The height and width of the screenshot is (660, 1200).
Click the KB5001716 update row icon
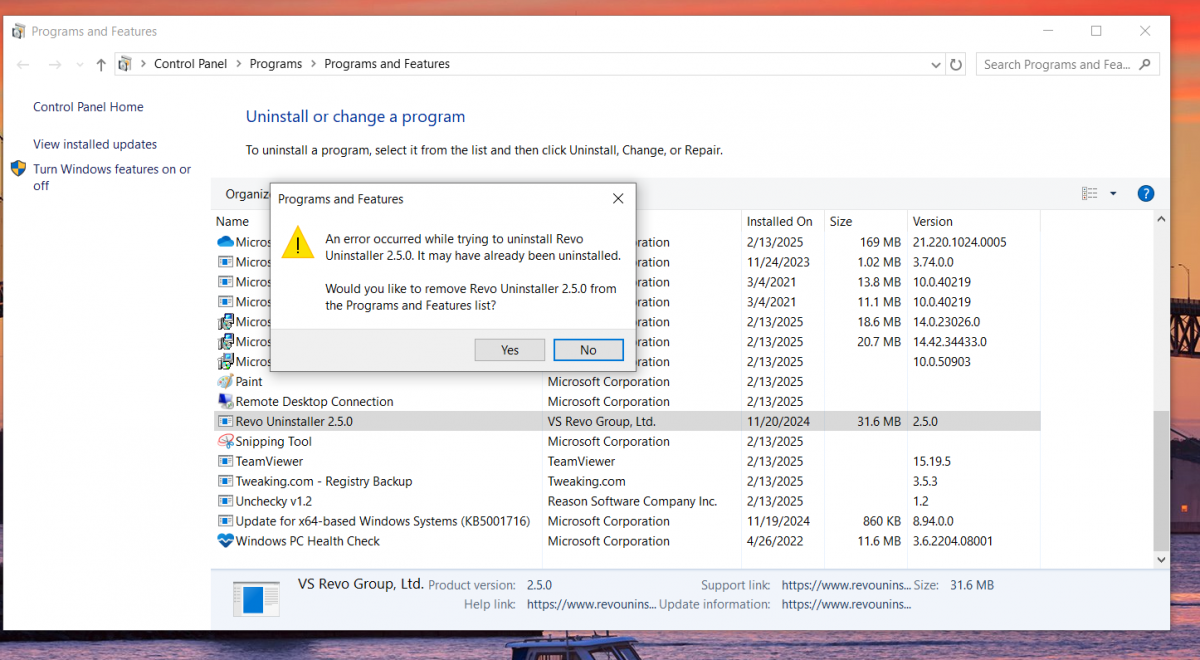pyautogui.click(x=225, y=521)
